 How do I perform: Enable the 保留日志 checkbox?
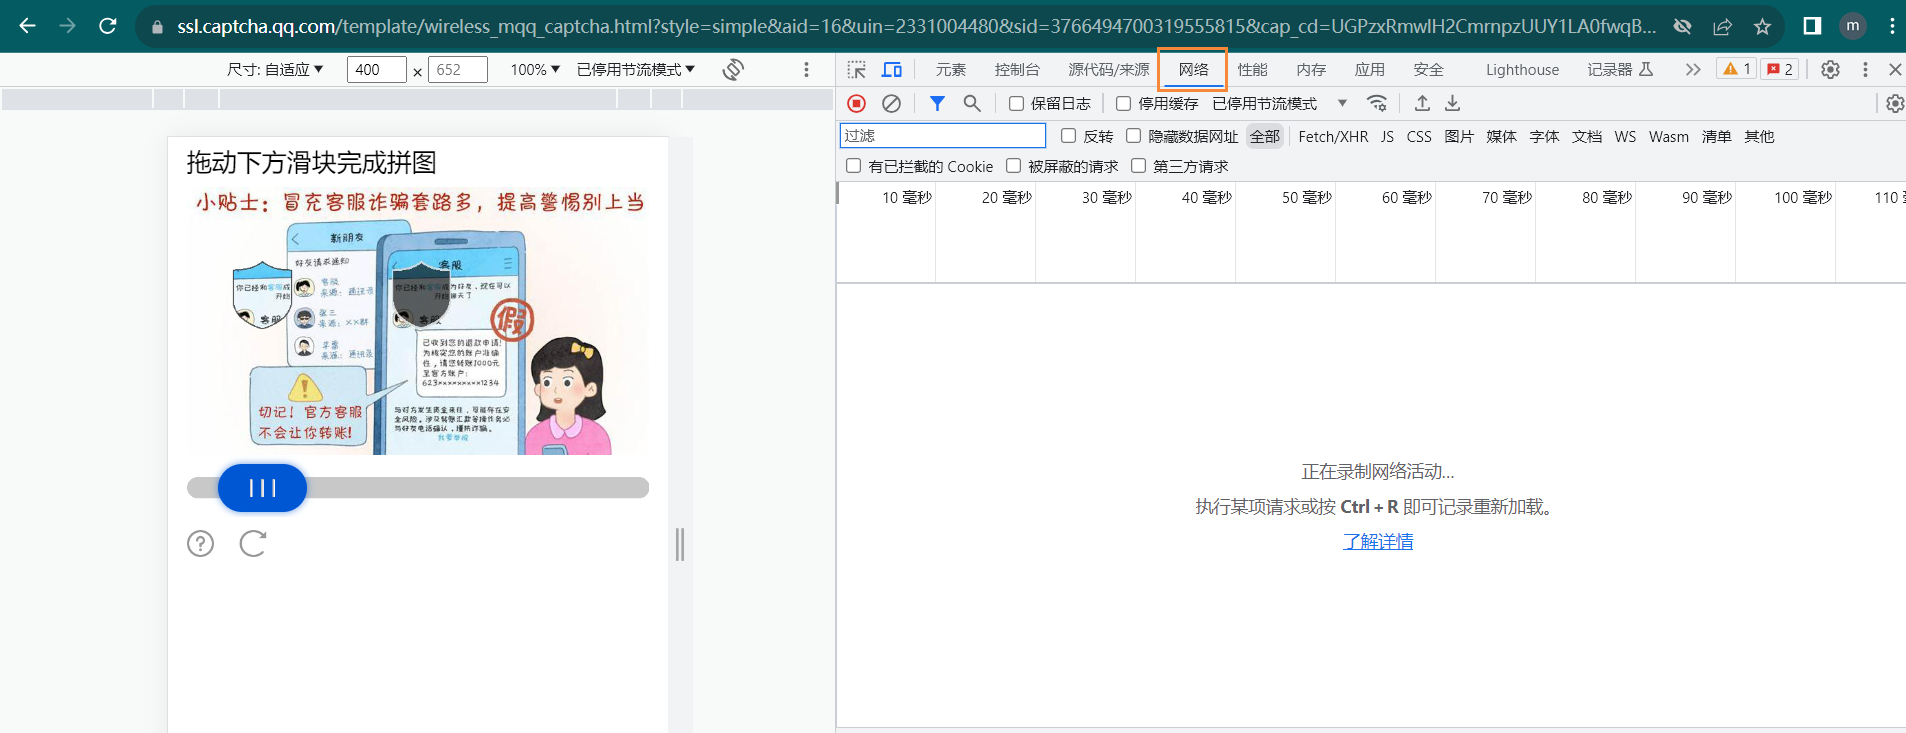tap(1016, 103)
